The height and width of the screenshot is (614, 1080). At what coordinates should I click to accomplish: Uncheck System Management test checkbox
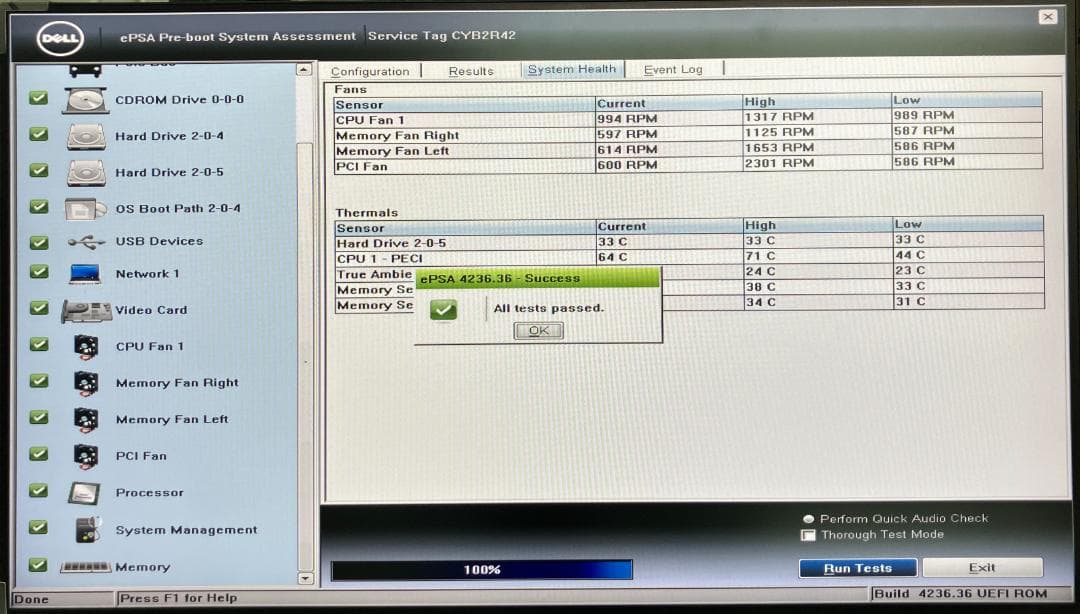pos(38,529)
